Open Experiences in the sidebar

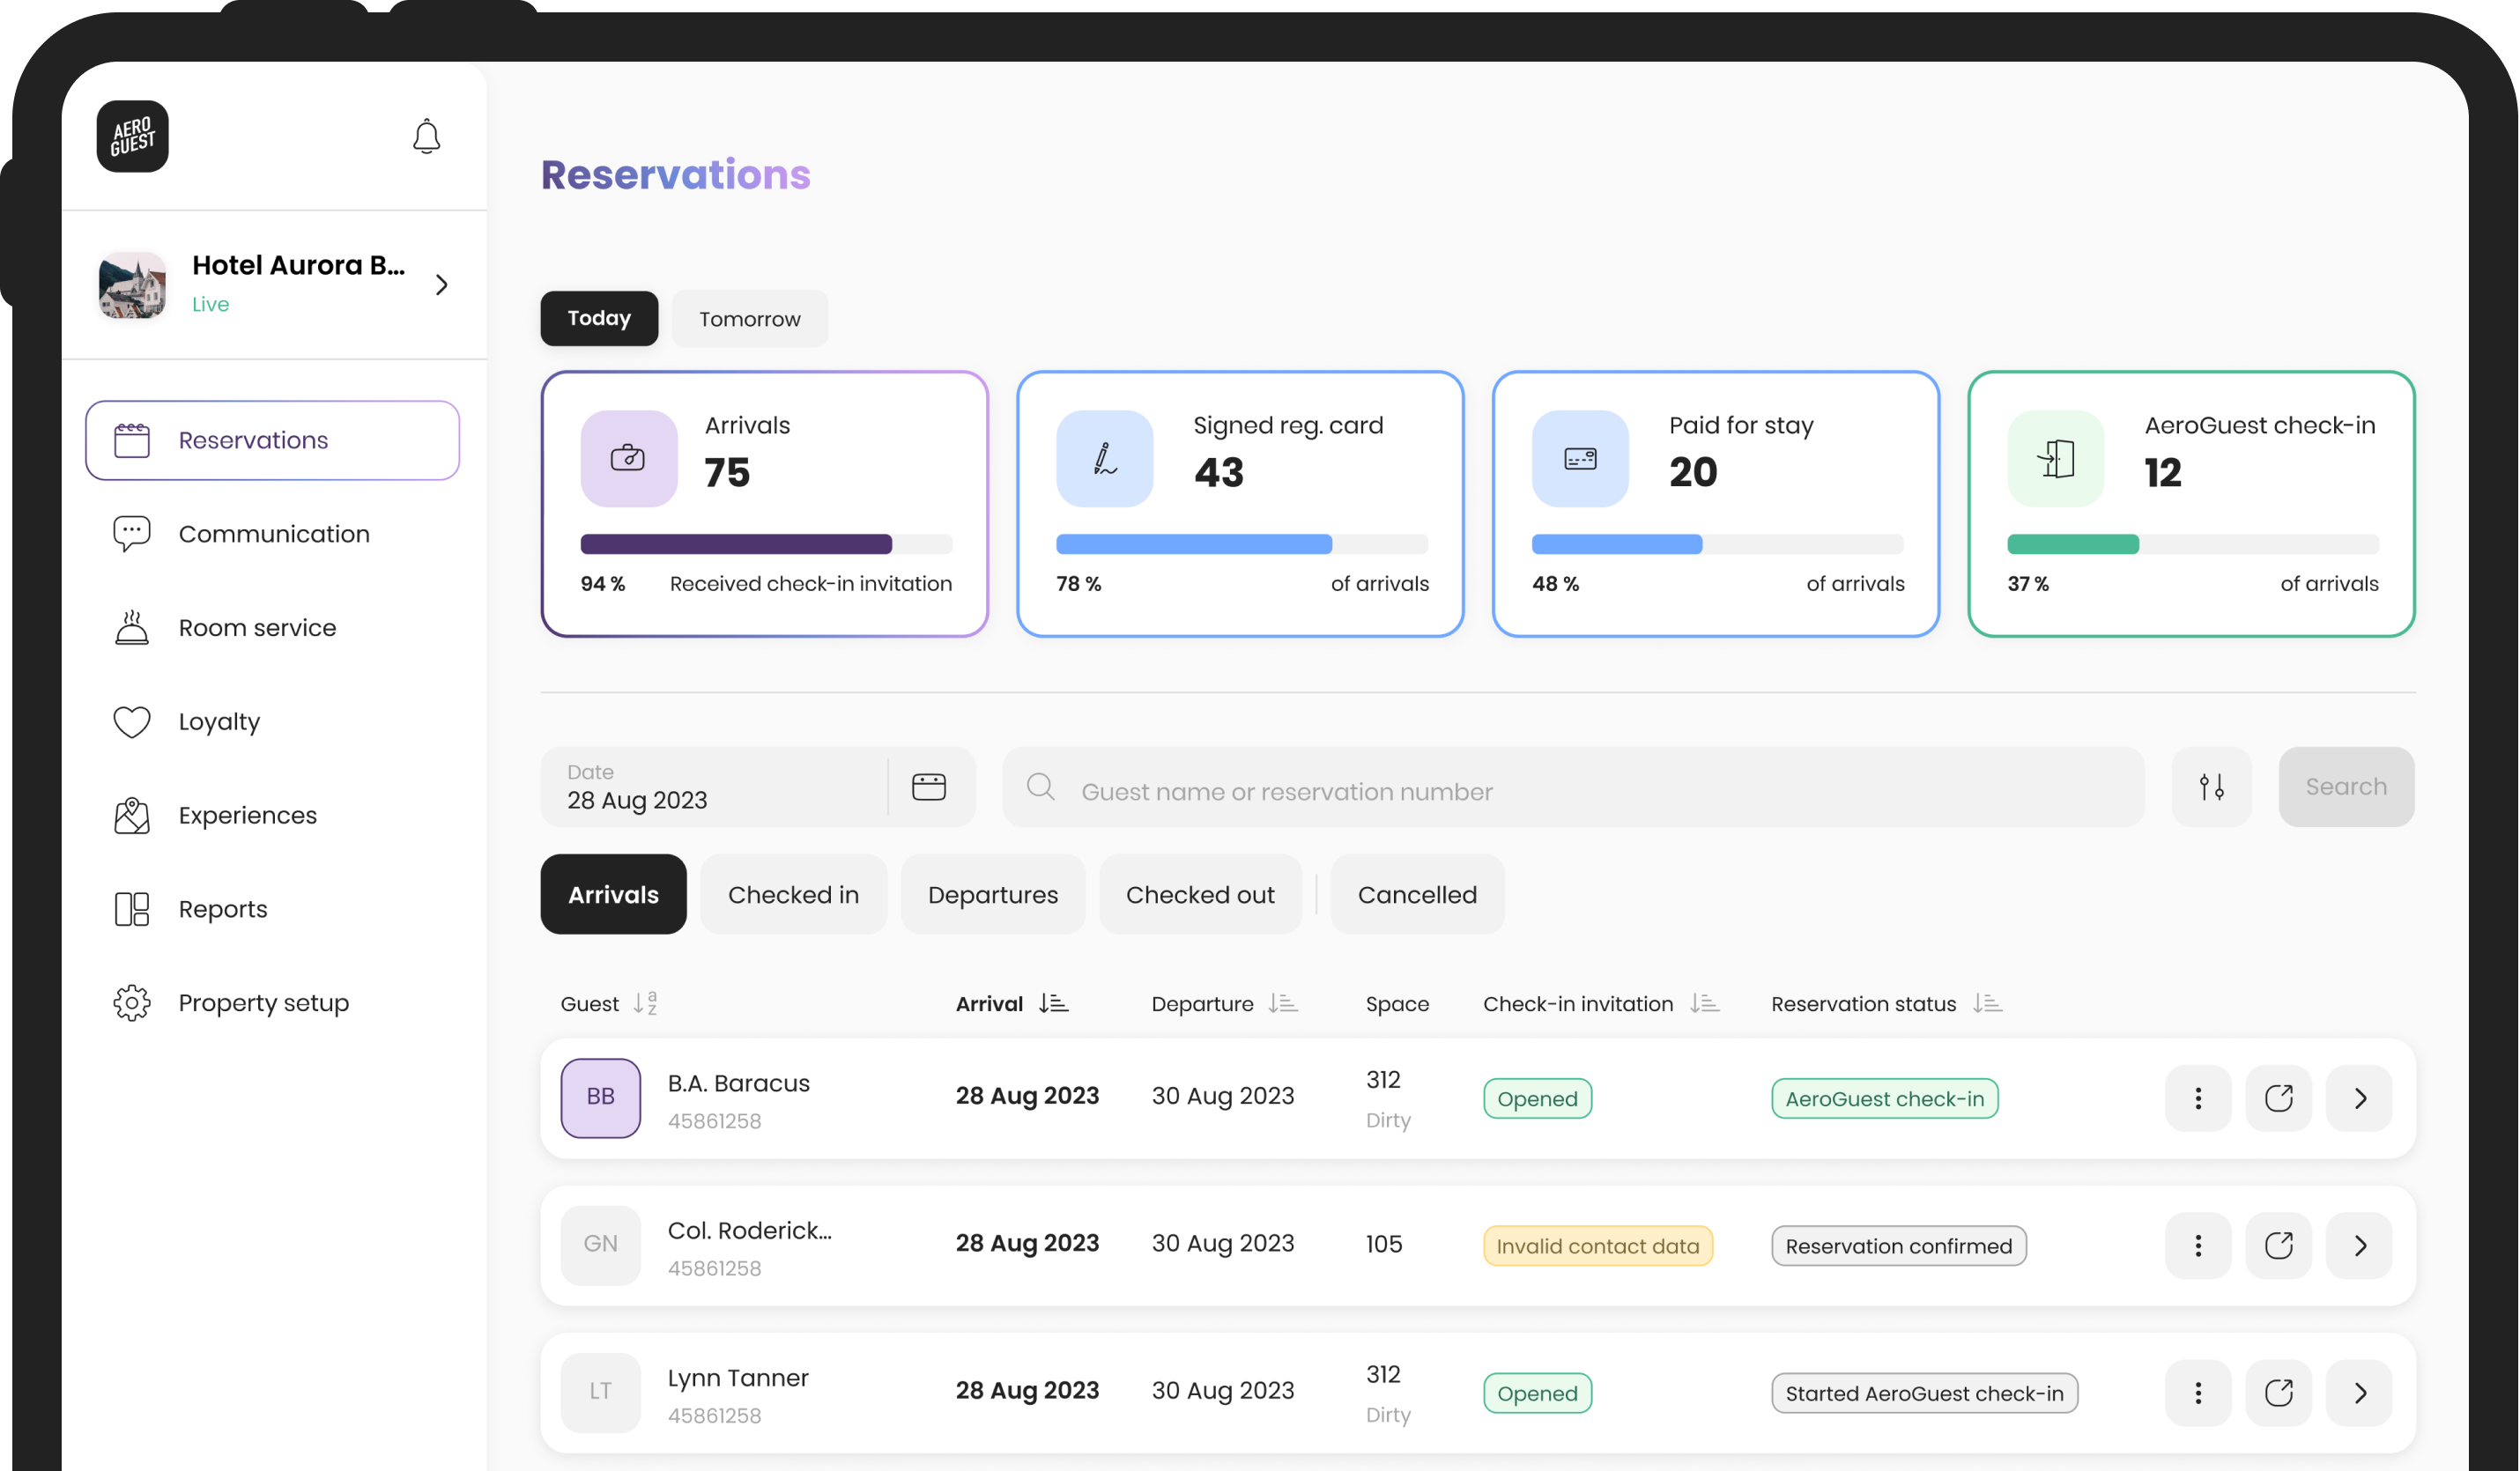click(x=272, y=816)
